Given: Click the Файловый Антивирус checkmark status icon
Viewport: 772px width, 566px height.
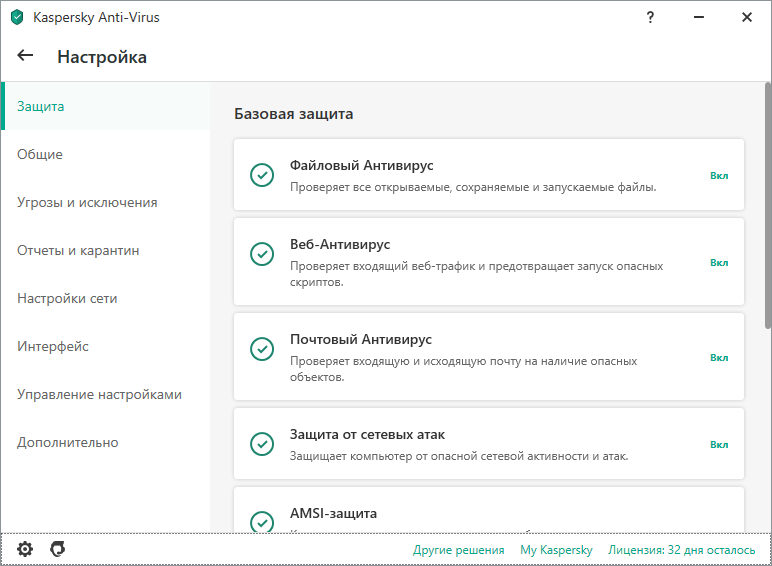Looking at the screenshot, I should (261, 175).
